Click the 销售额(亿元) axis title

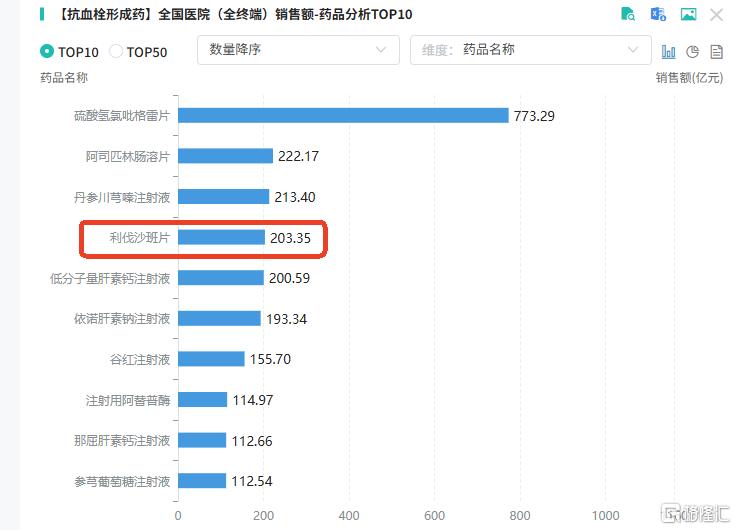[690, 77]
